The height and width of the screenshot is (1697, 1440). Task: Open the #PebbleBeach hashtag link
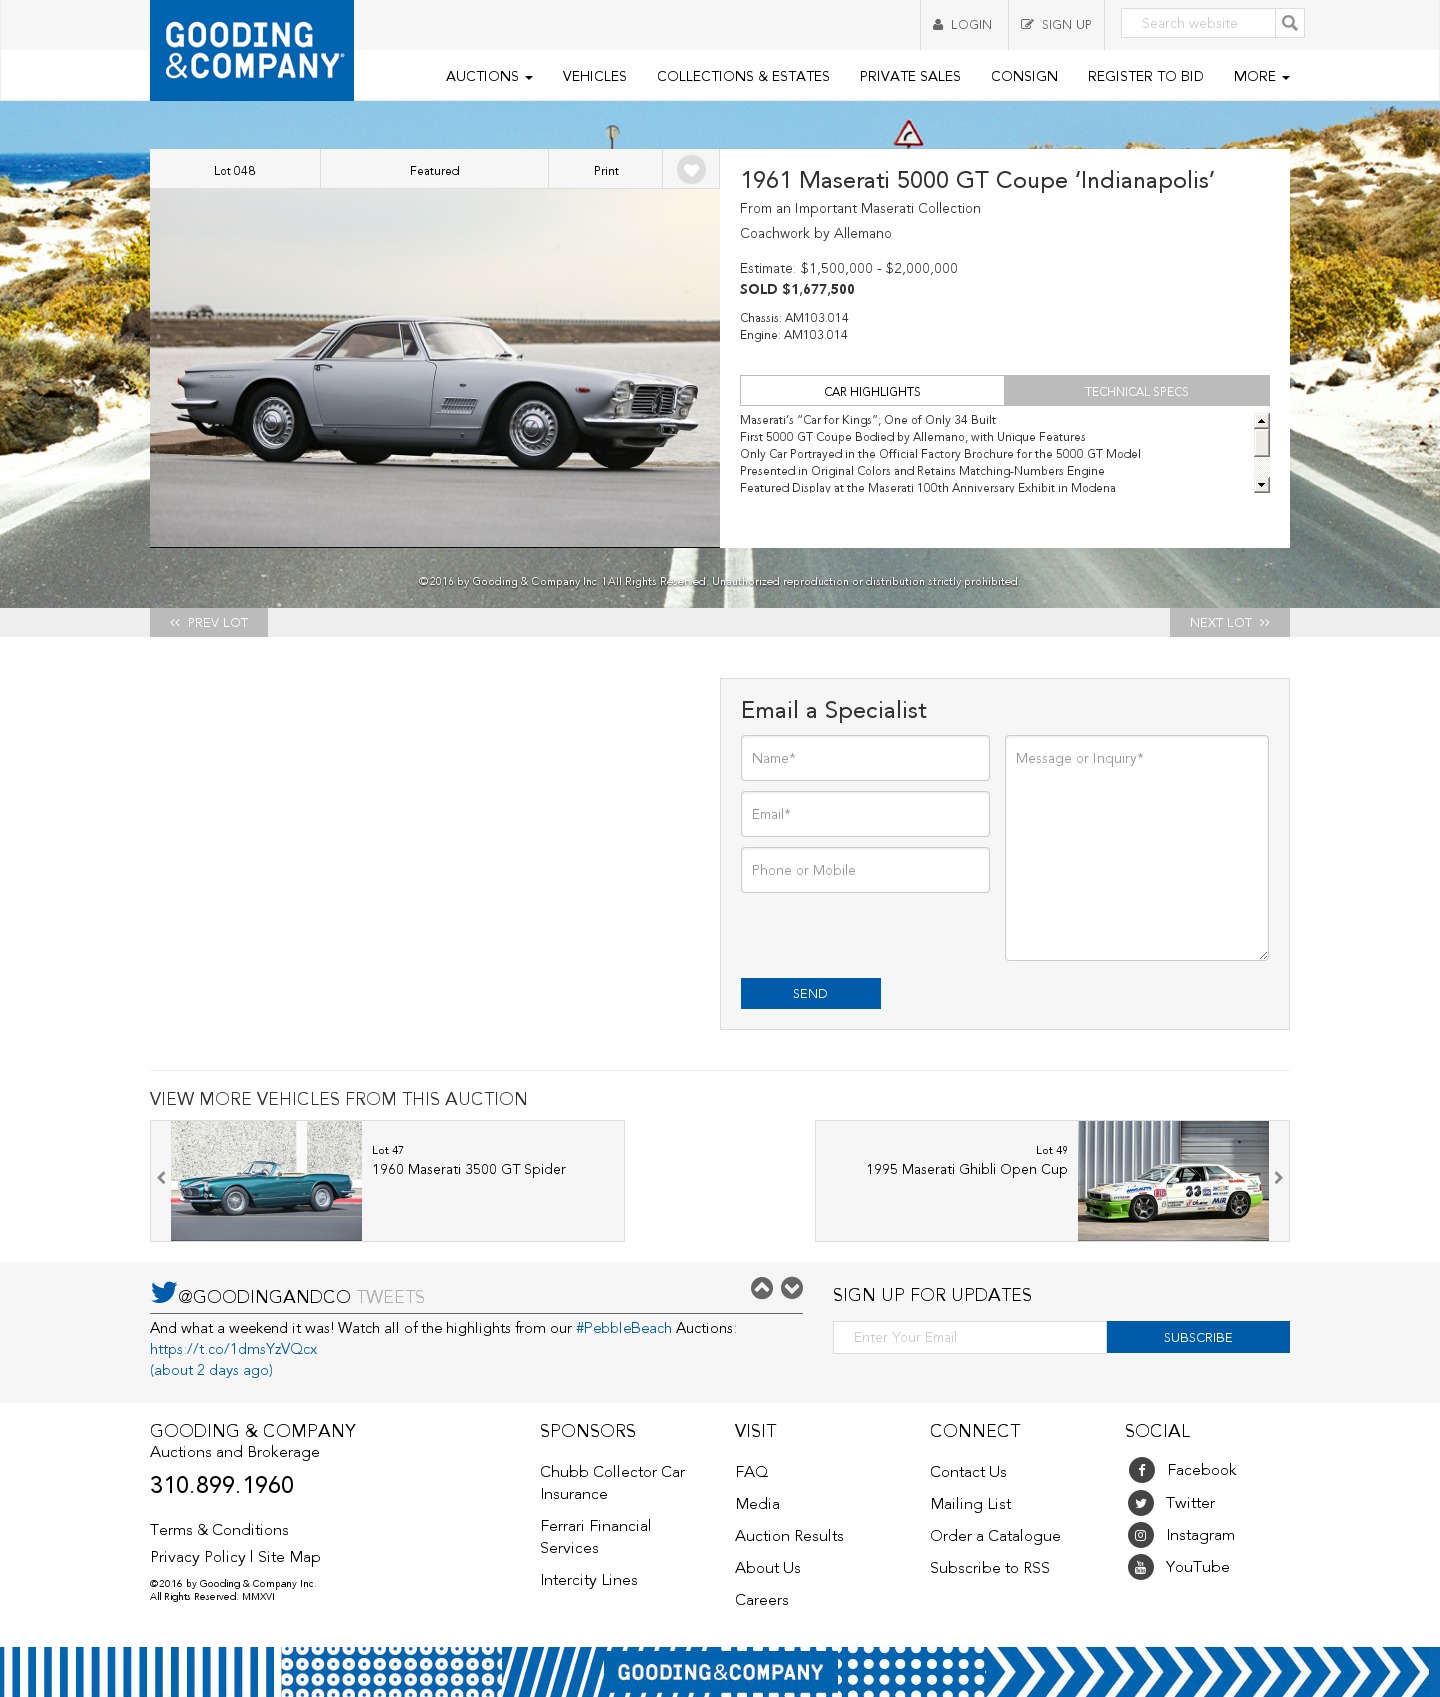click(624, 1328)
